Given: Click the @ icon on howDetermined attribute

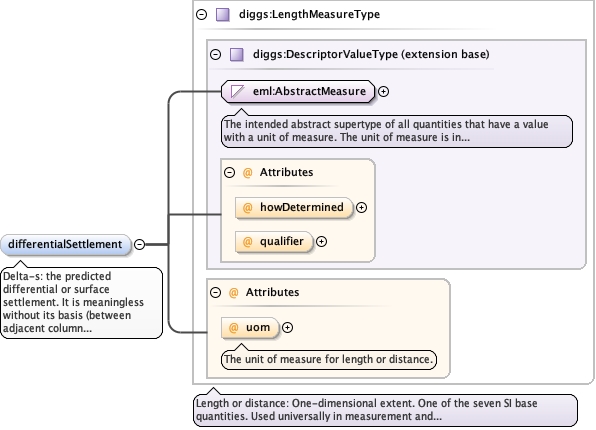Looking at the screenshot, I should click(247, 208).
